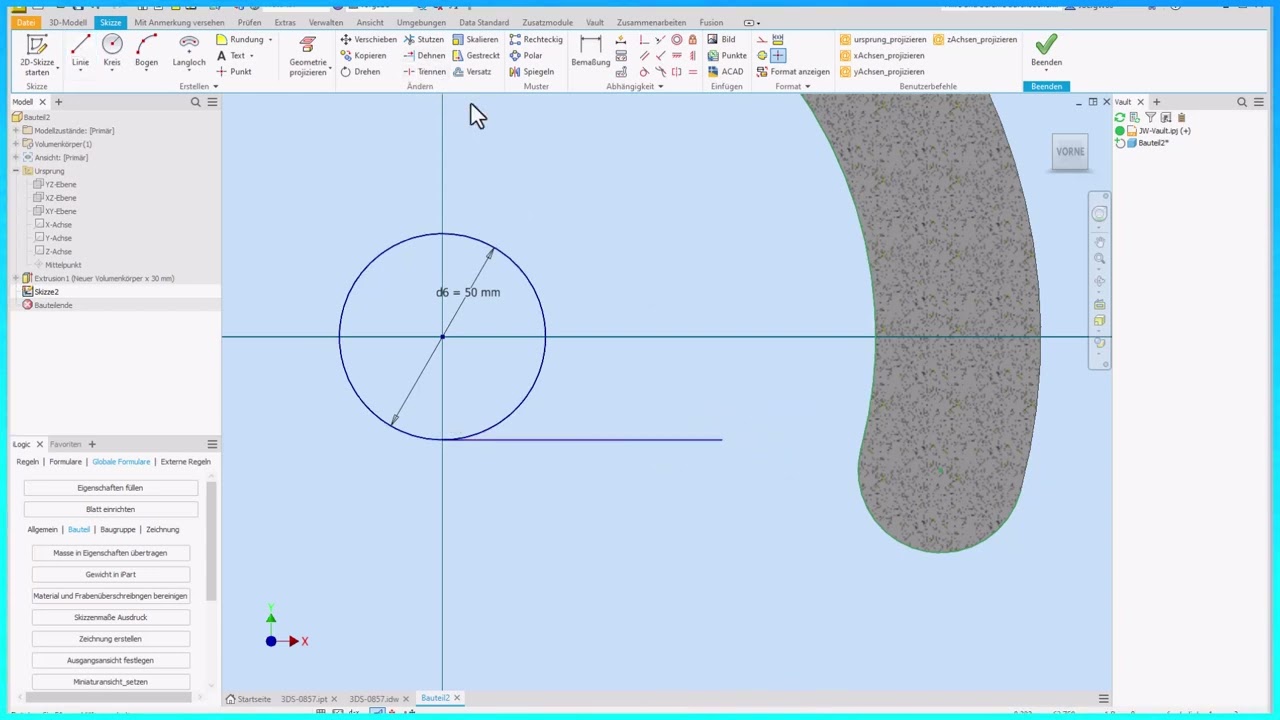Select the Trennen split tool

pos(424,72)
